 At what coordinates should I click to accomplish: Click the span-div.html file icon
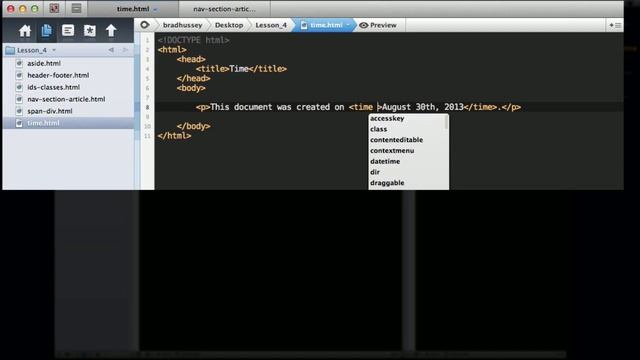pyautogui.click(x=19, y=111)
